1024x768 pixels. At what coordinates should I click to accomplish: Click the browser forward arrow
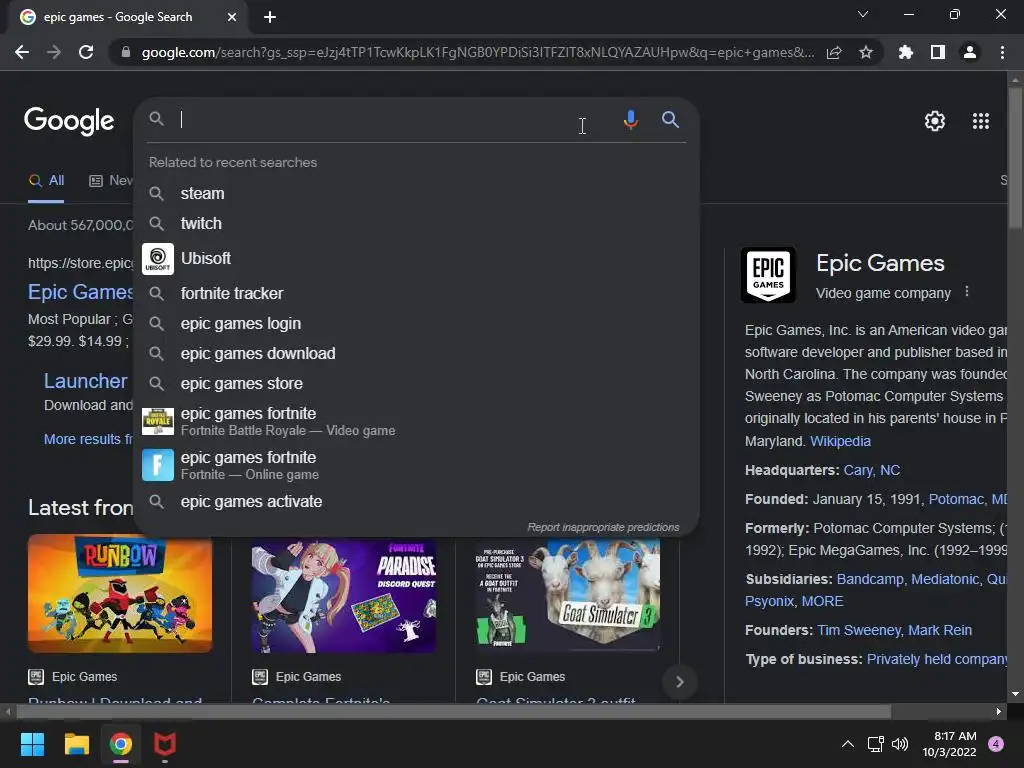(x=54, y=52)
